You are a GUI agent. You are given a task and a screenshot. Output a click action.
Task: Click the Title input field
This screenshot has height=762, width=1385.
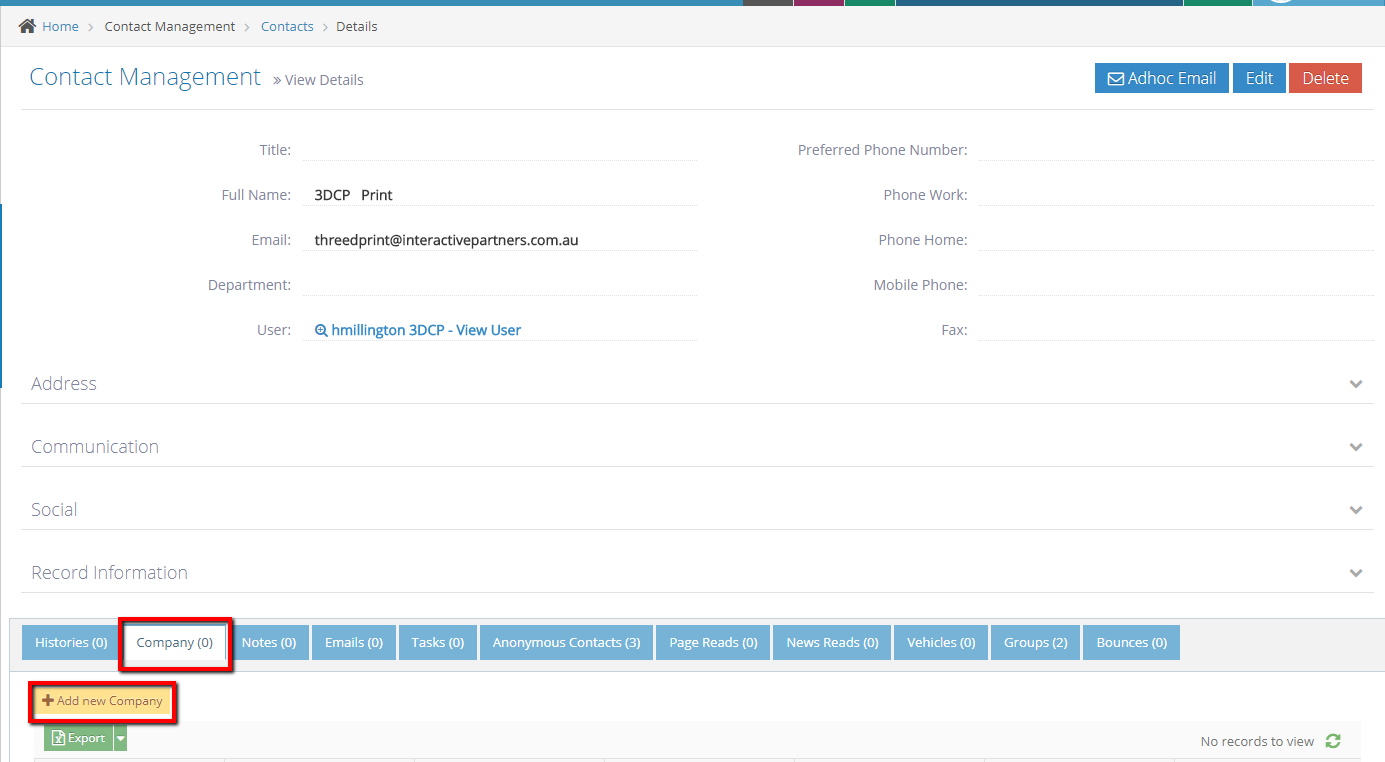tap(500, 149)
